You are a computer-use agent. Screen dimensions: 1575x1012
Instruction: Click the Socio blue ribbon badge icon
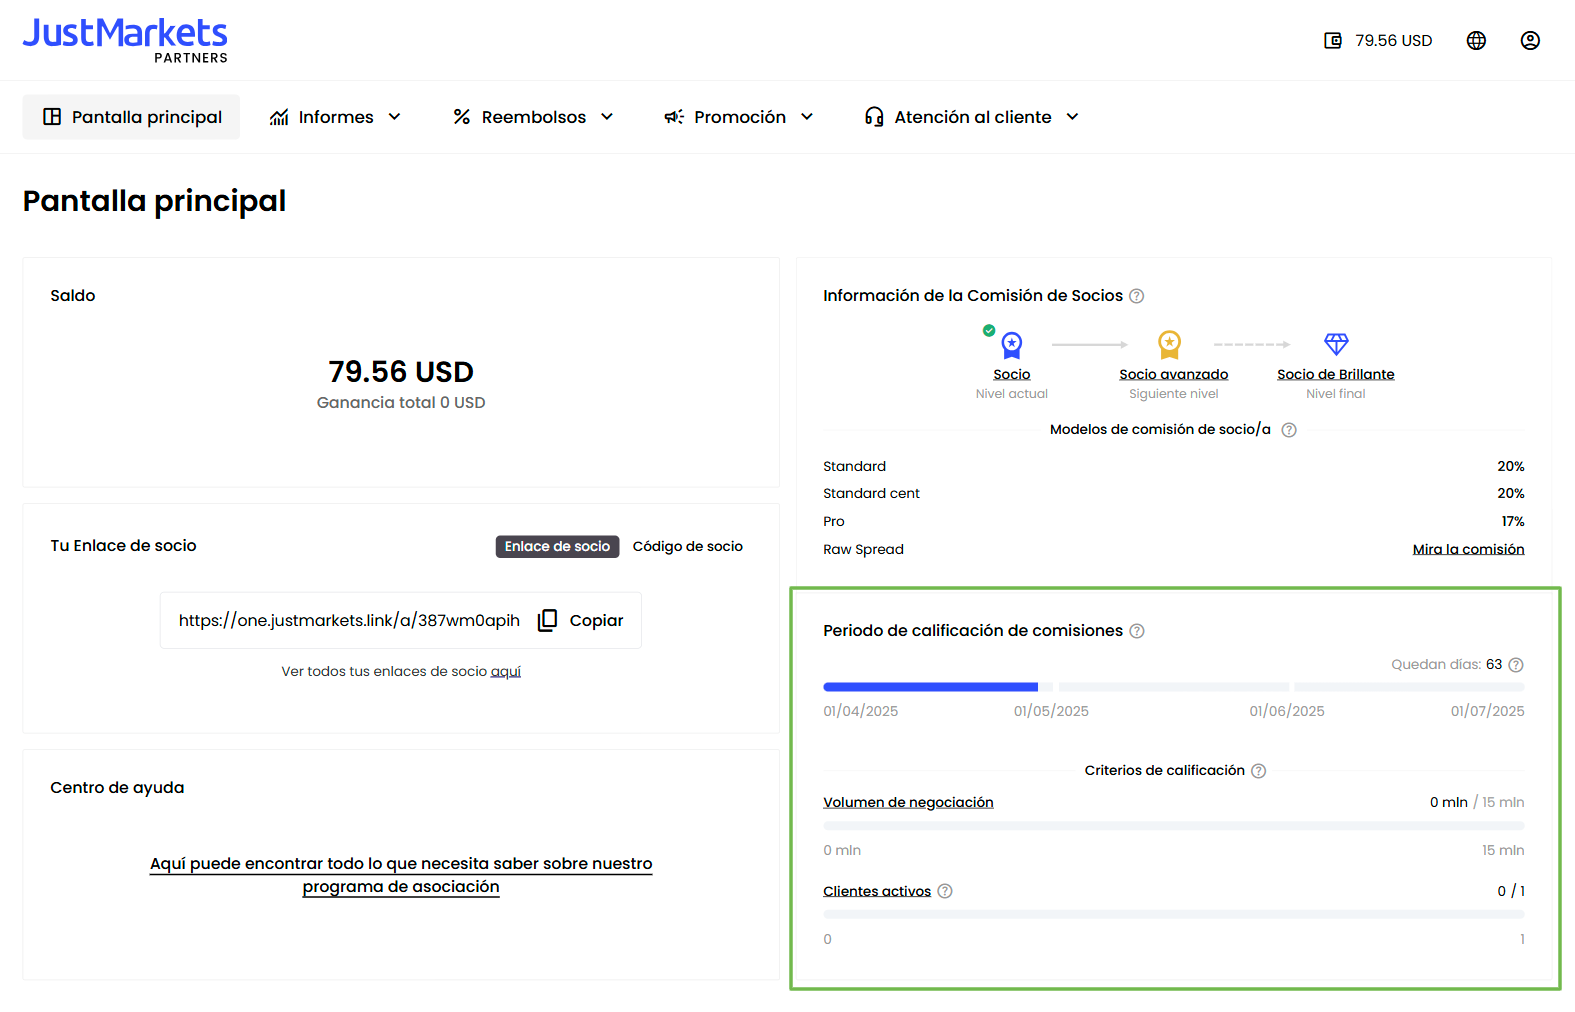click(x=1012, y=345)
